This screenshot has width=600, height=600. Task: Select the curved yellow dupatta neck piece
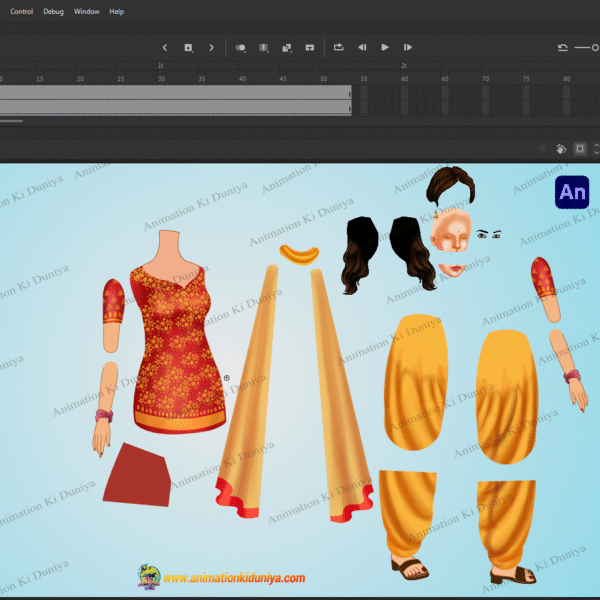coord(299,254)
